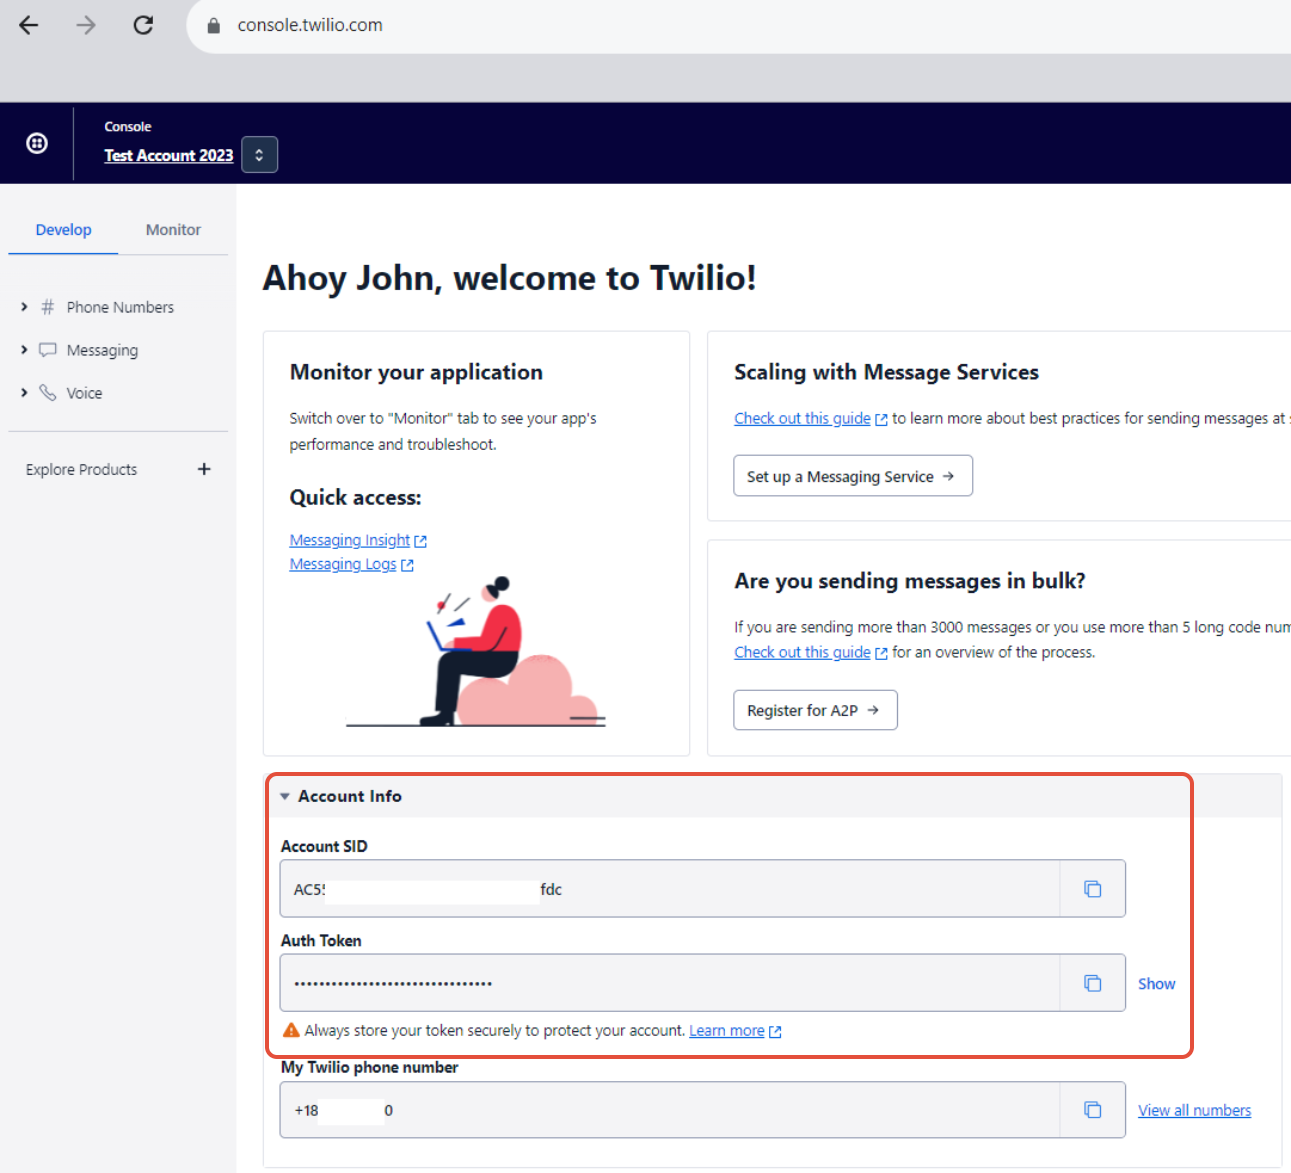Click the Console label in header

tap(128, 127)
